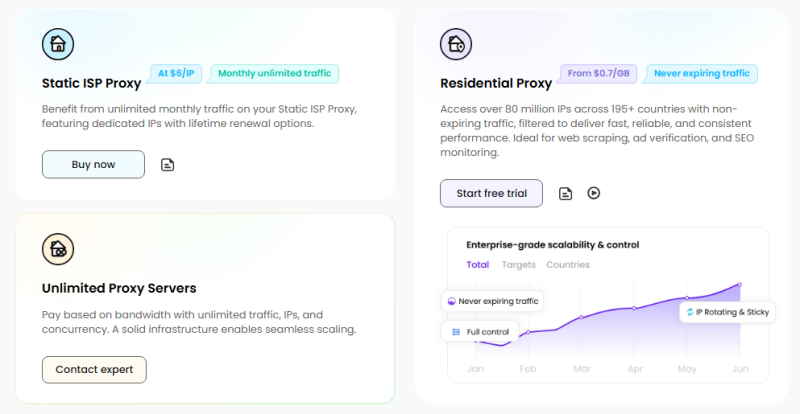Viewport: 800px width, 414px height.
Task: Click the Static ISP Proxy house icon
Action: pyautogui.click(x=58, y=44)
